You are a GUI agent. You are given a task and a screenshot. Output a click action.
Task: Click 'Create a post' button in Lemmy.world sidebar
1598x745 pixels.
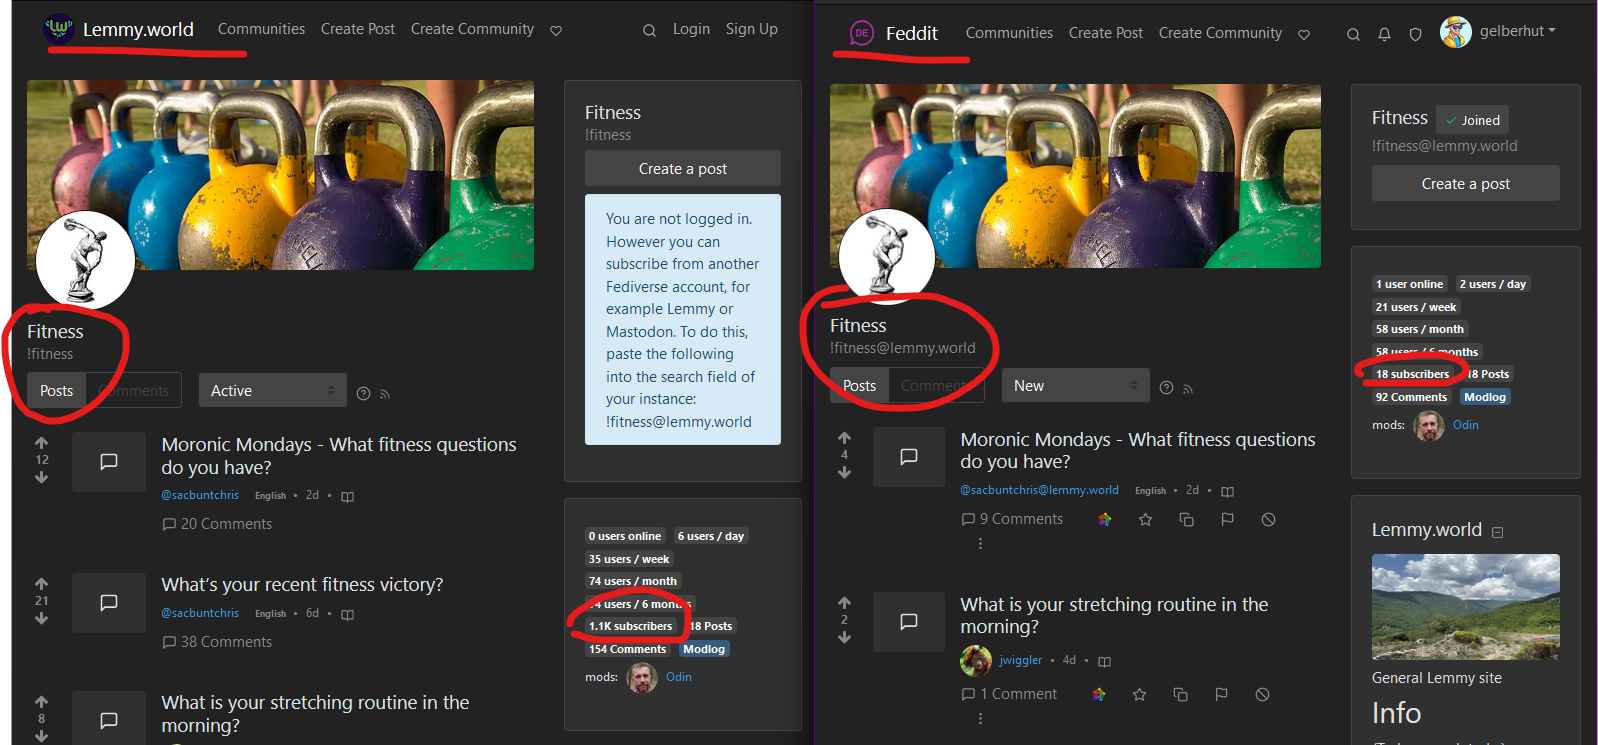pos(683,169)
